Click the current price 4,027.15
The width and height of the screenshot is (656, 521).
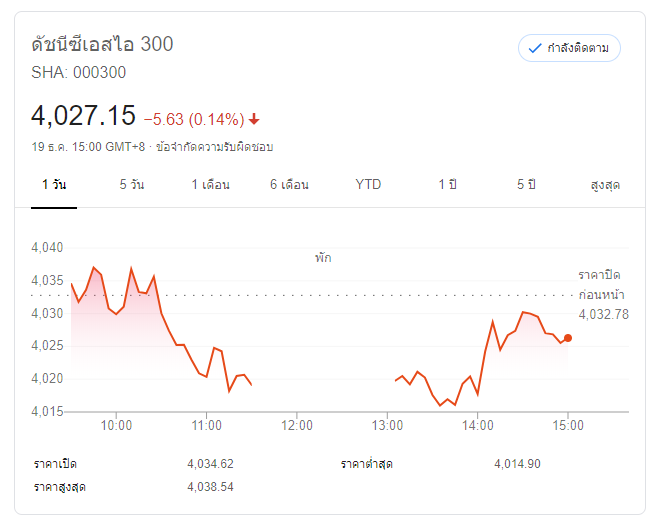83,116
